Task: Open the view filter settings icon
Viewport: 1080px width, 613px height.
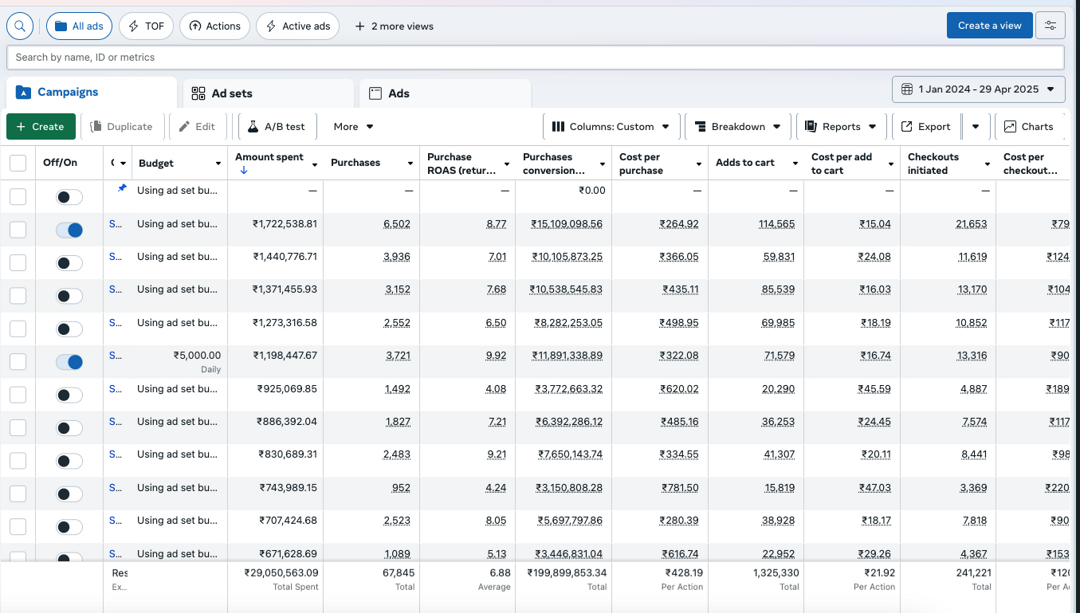Action: coord(1050,26)
